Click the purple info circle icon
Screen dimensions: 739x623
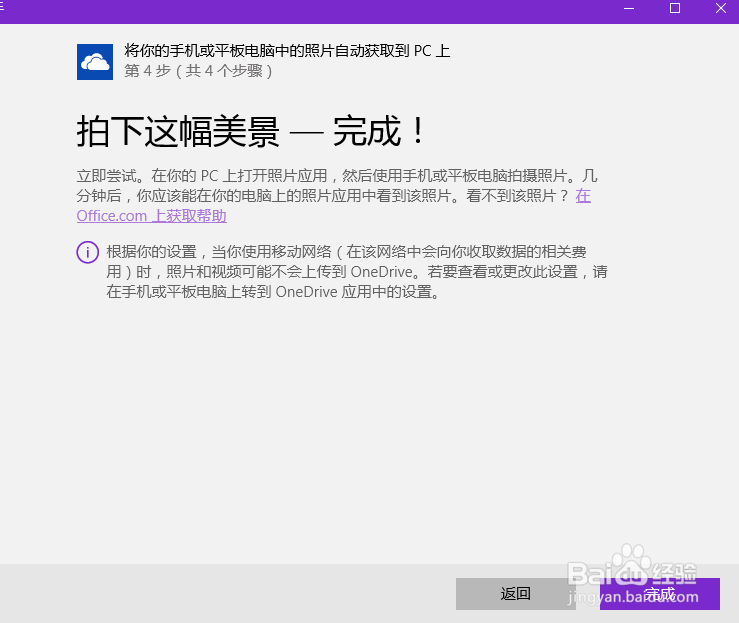point(88,252)
